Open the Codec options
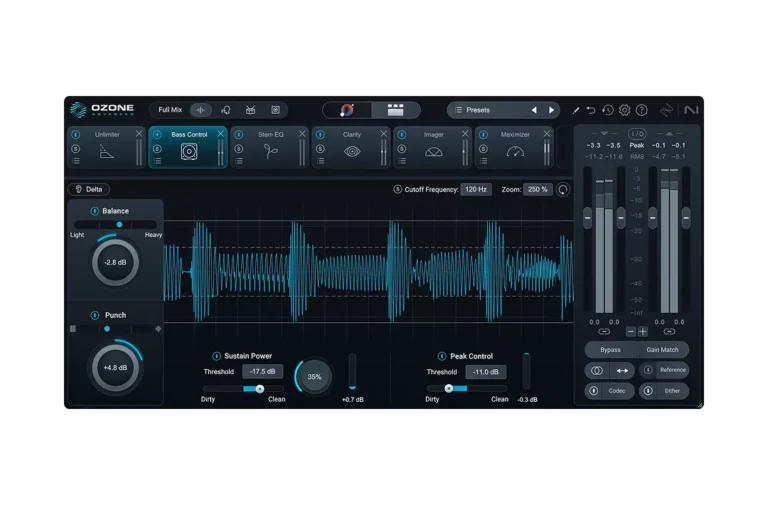The height and width of the screenshot is (505, 768). [617, 391]
